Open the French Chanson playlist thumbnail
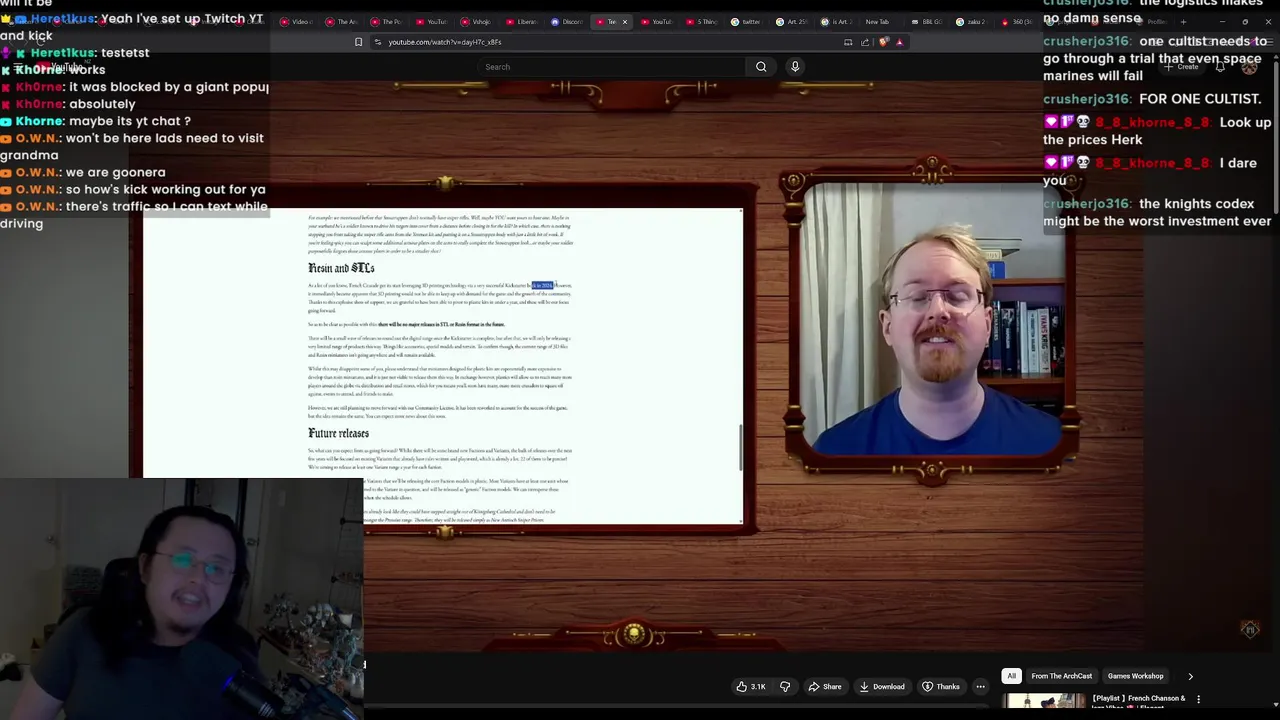 (x=1045, y=702)
